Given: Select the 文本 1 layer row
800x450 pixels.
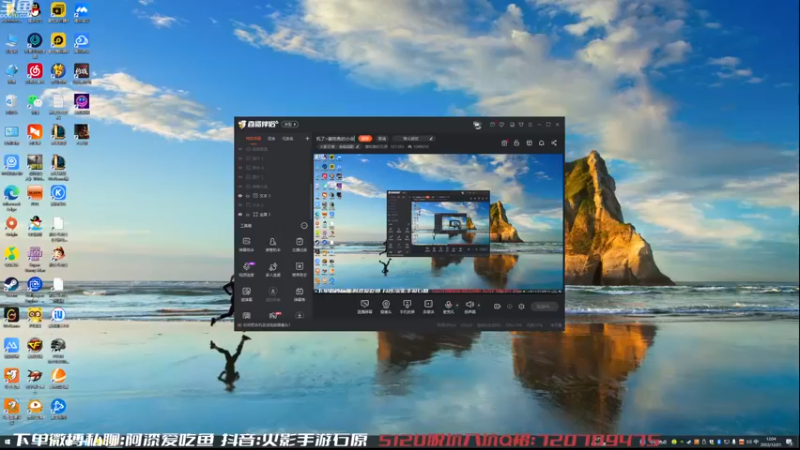Looking at the screenshot, I should click(273, 196).
